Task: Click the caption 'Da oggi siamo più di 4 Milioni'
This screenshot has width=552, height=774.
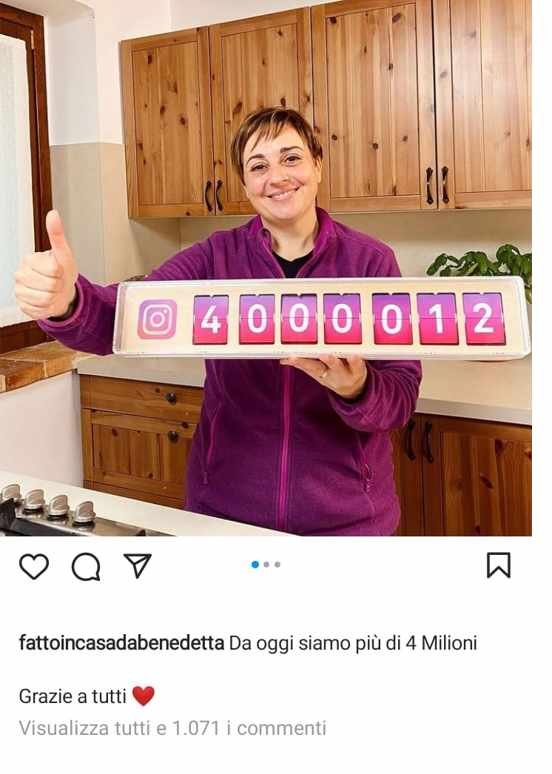Action: click(x=354, y=643)
